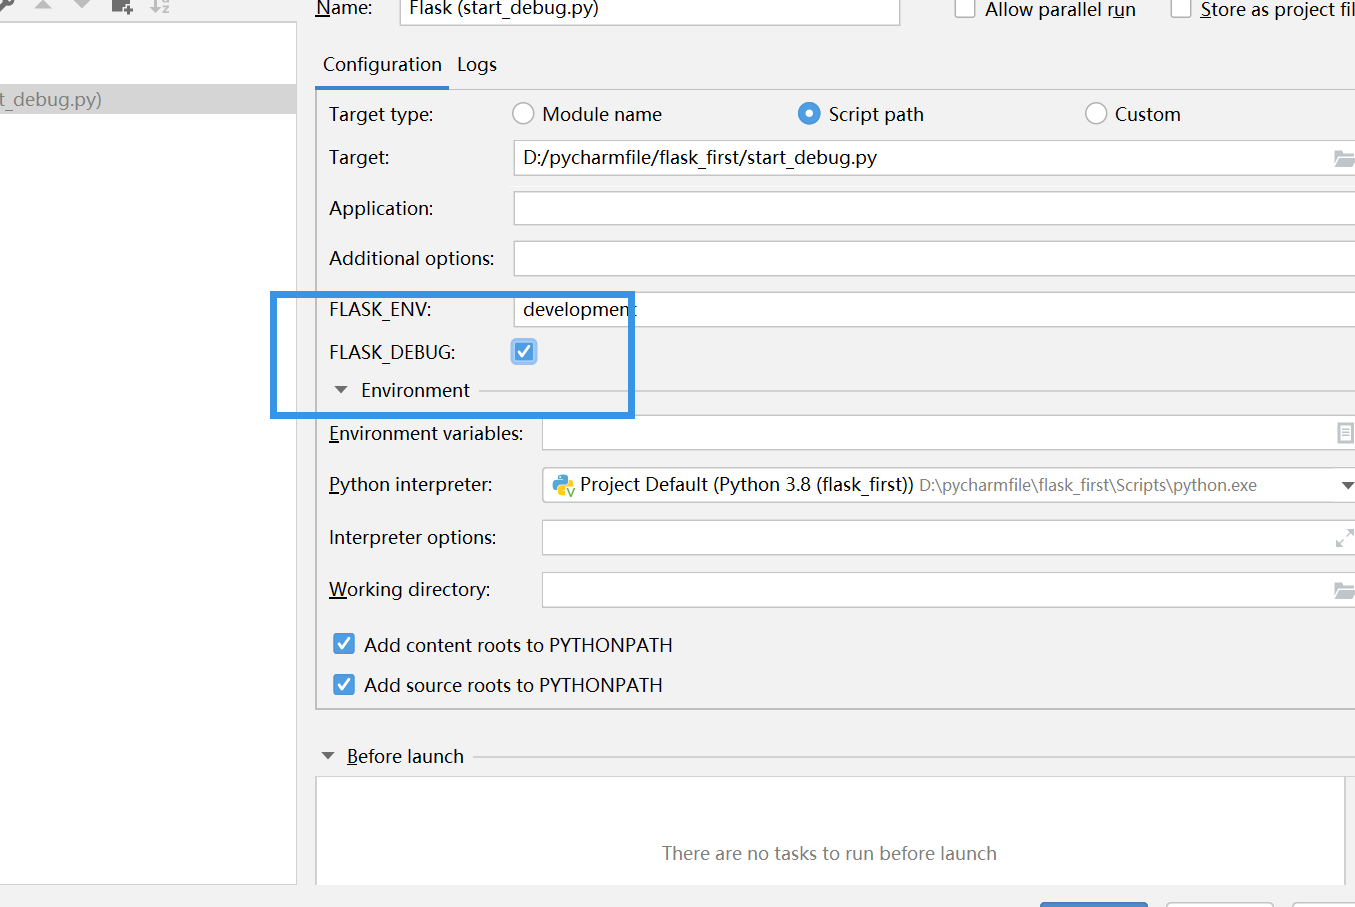Browse folder for Working directory field
The height and width of the screenshot is (907, 1355).
tap(1344, 590)
